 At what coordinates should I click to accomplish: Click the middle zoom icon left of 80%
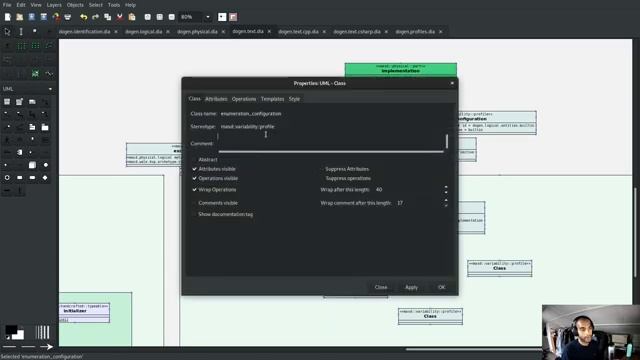[x=160, y=17]
